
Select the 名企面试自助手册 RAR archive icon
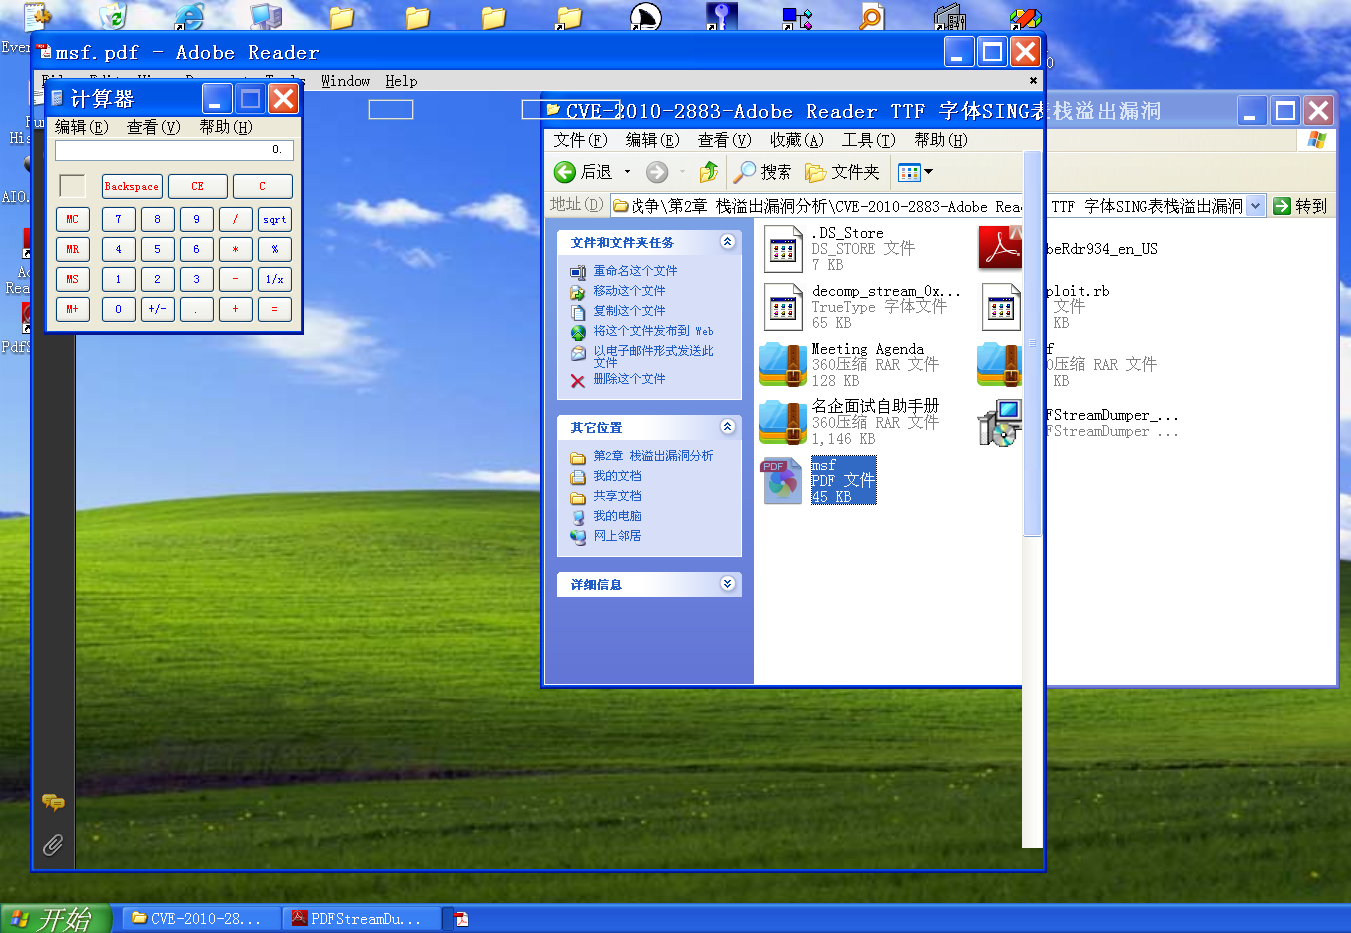click(783, 422)
